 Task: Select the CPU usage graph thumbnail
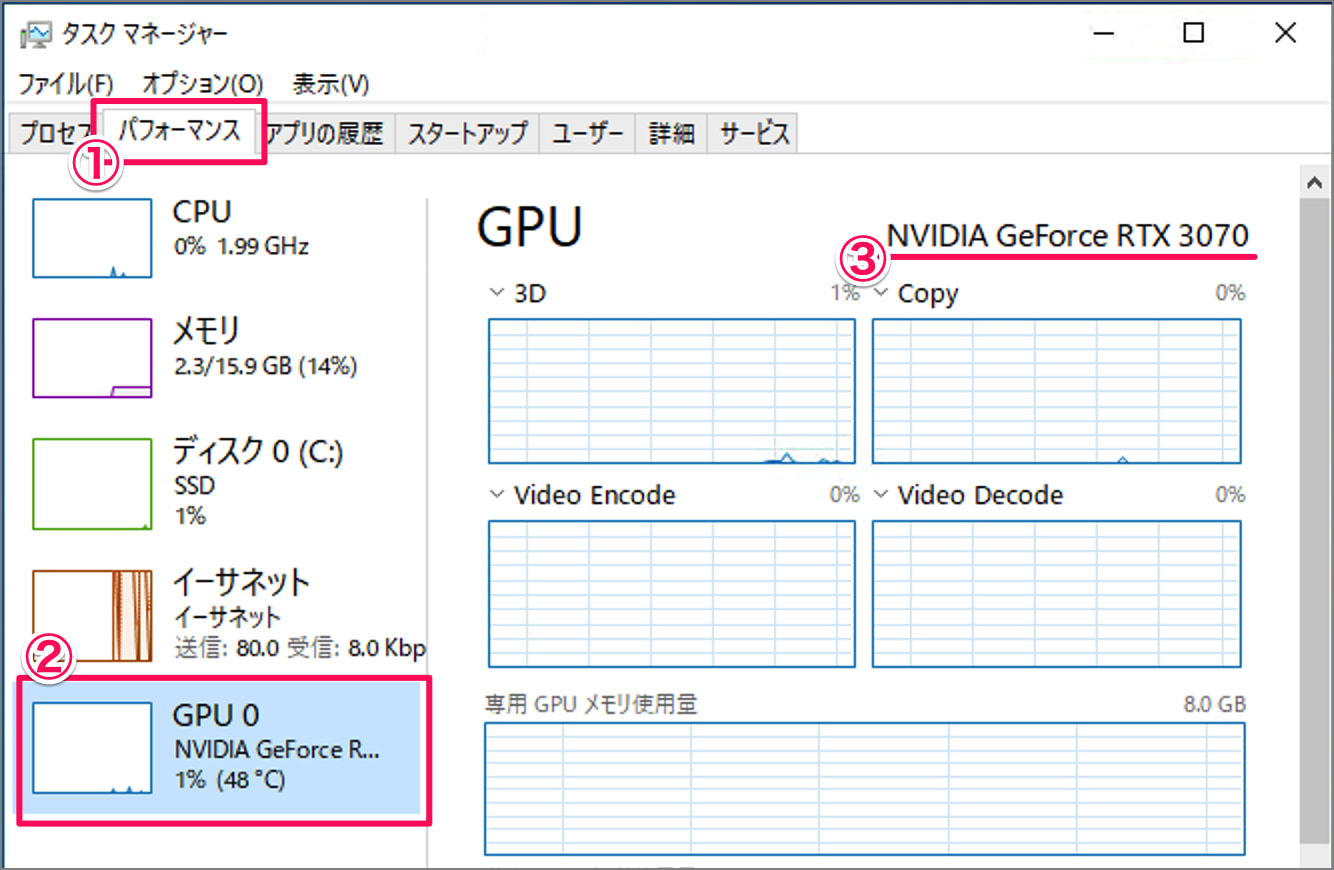click(92, 238)
